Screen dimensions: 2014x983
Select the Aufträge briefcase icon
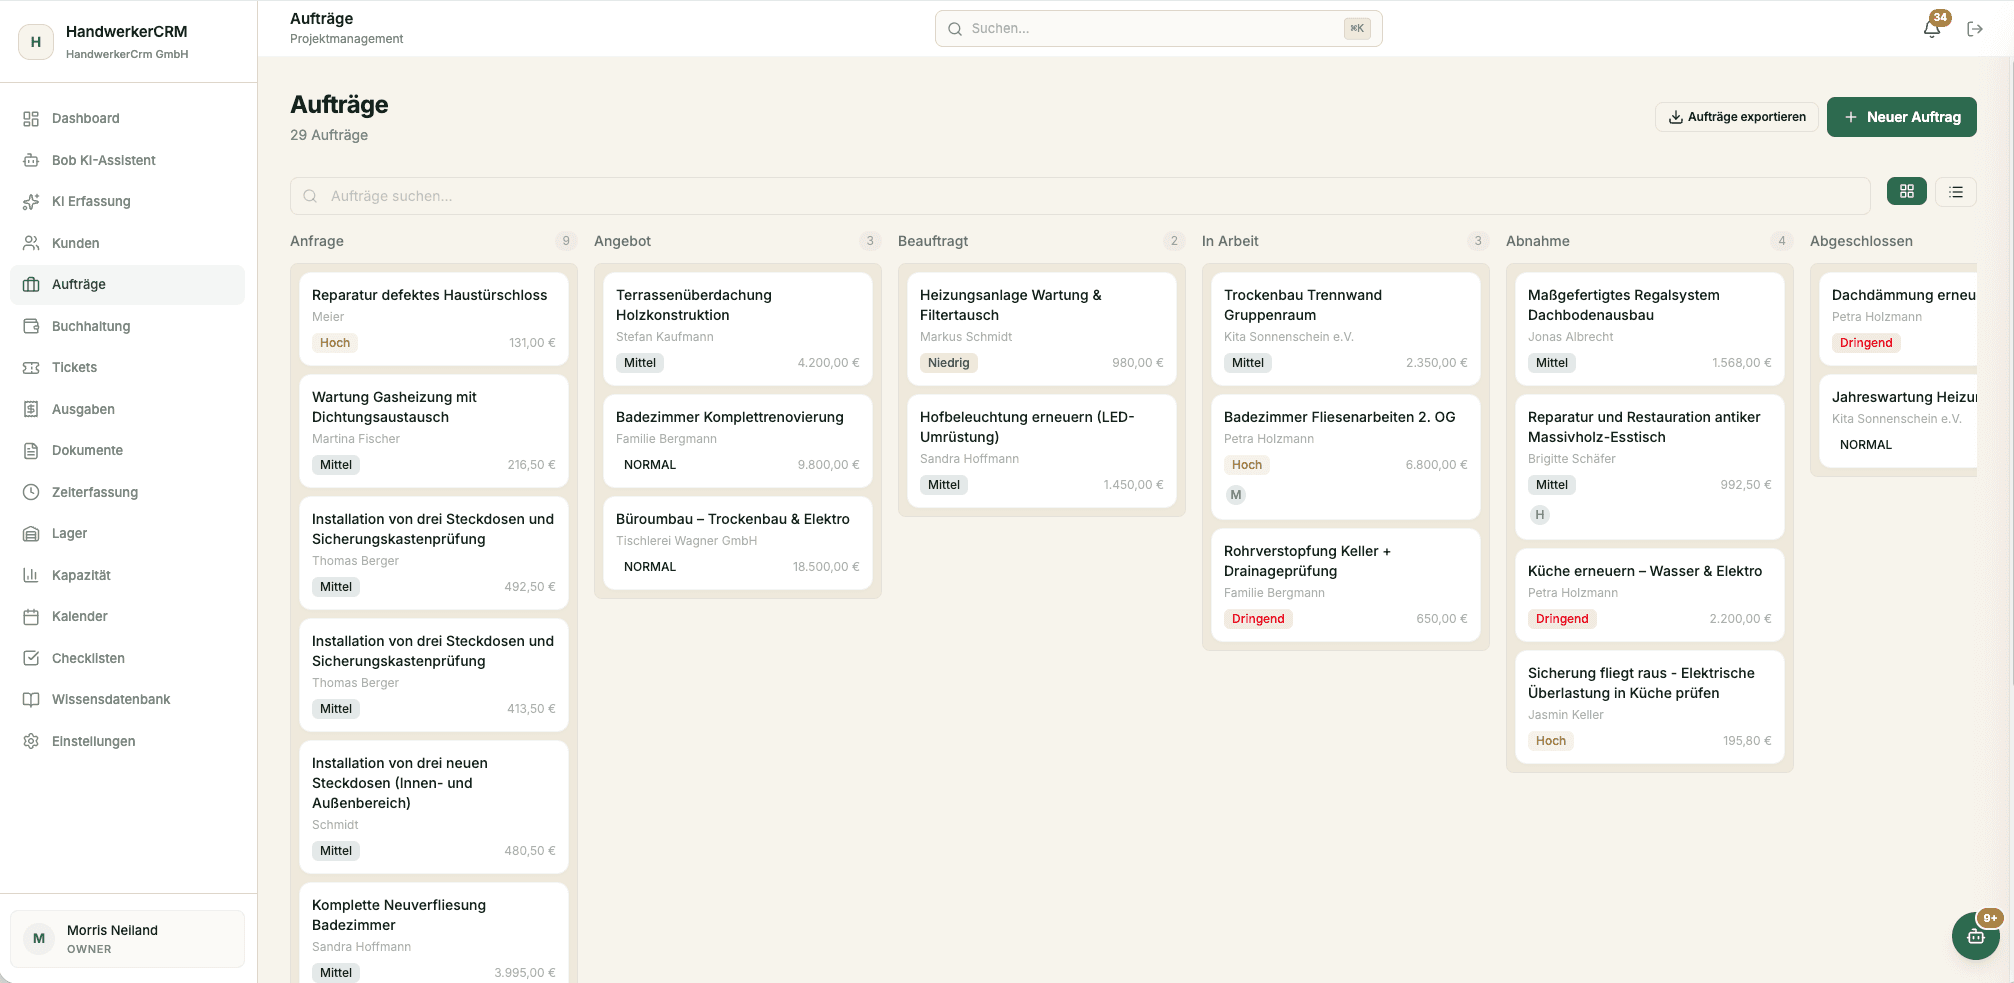(x=31, y=285)
